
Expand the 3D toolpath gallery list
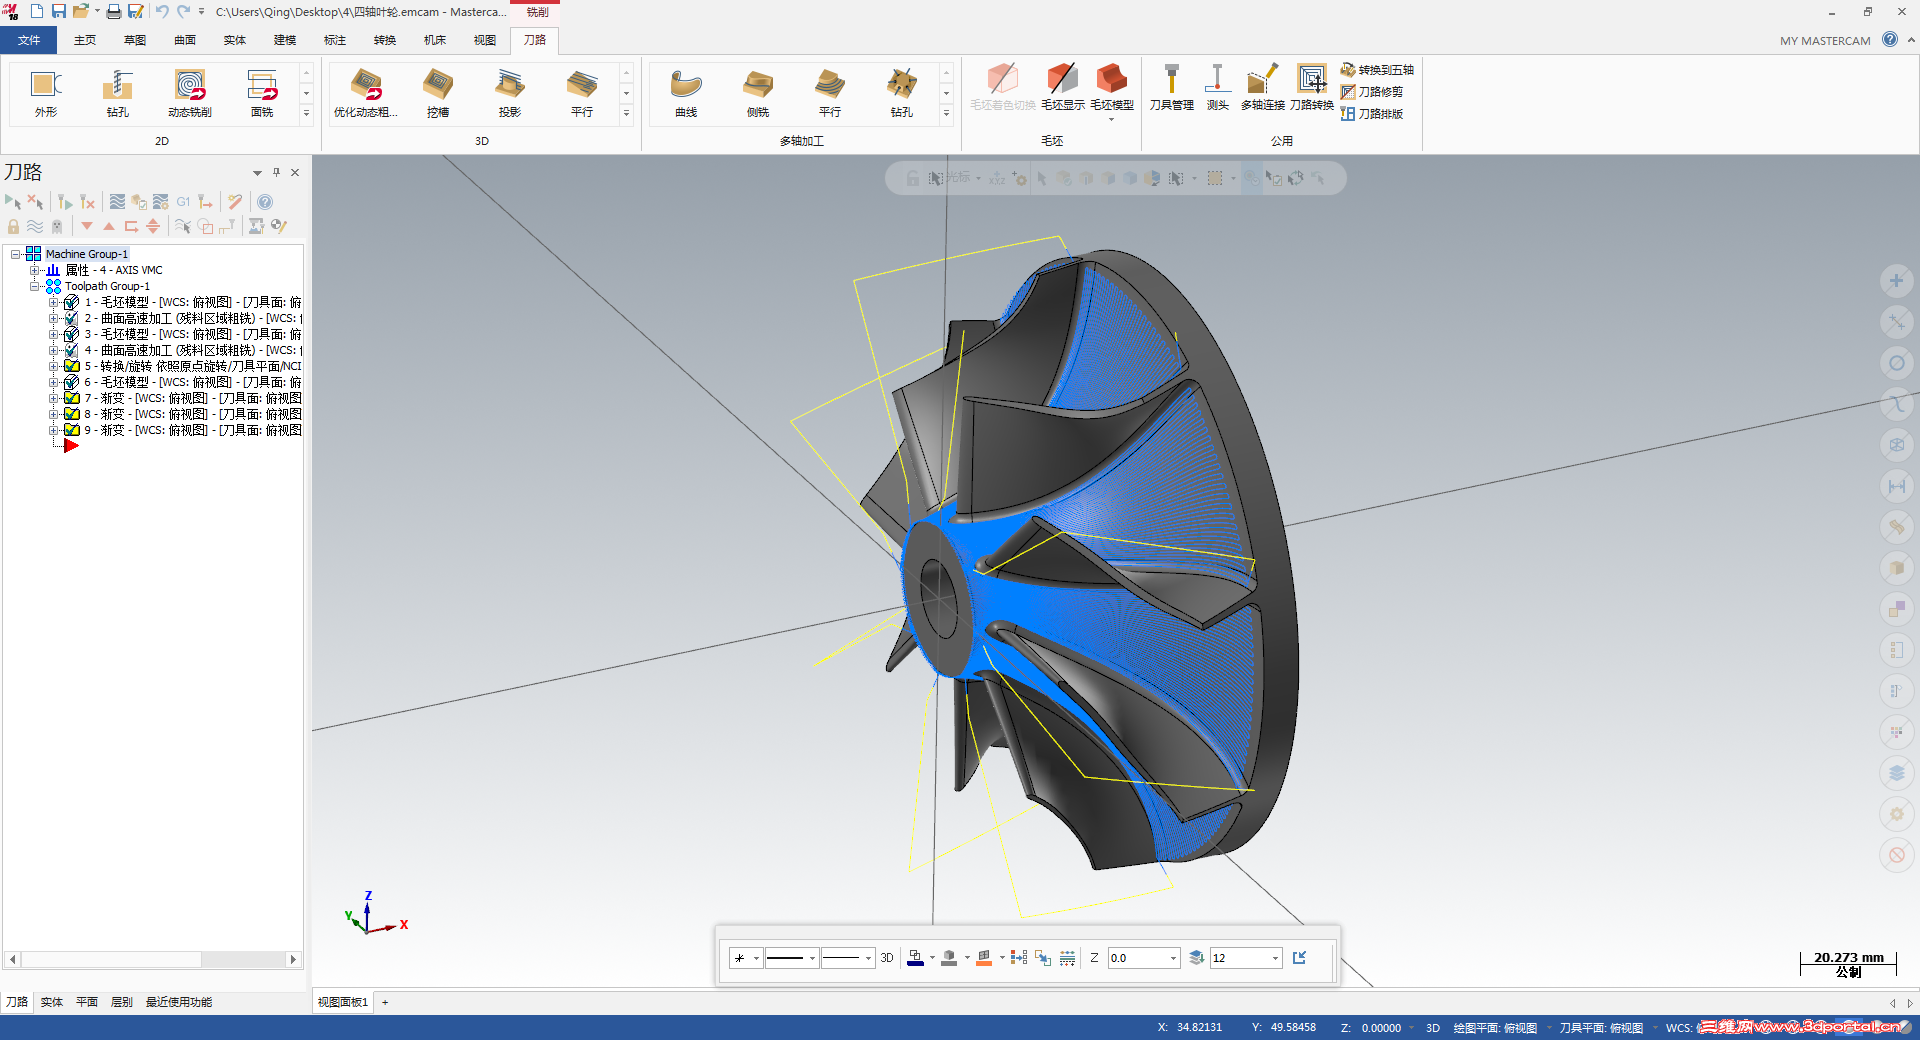click(x=627, y=114)
